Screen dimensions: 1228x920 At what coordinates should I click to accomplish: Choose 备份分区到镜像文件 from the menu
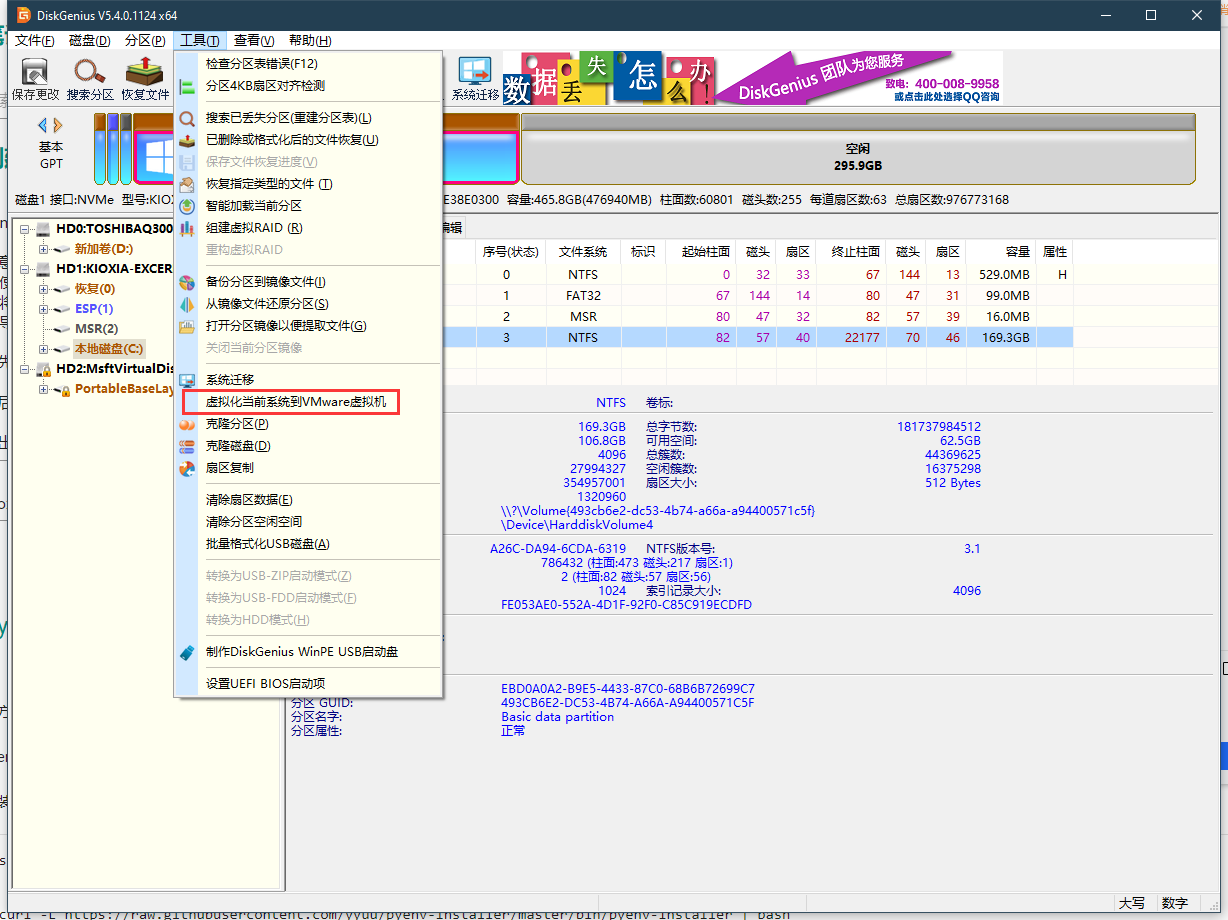click(x=265, y=282)
